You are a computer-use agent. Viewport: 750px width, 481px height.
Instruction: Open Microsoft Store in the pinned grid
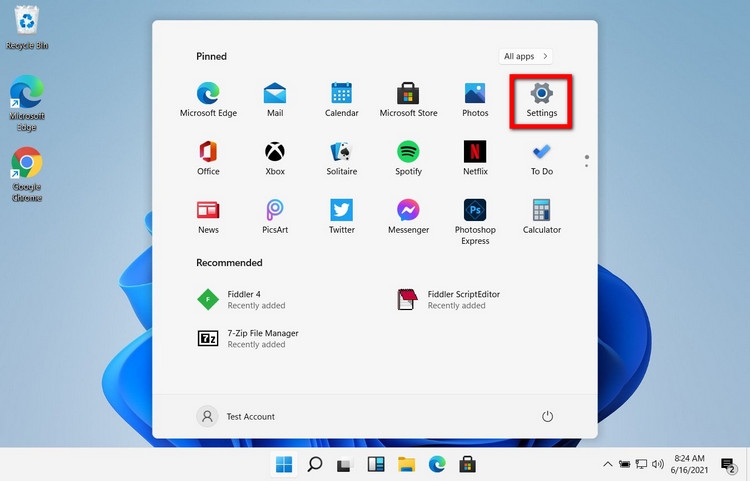point(408,100)
